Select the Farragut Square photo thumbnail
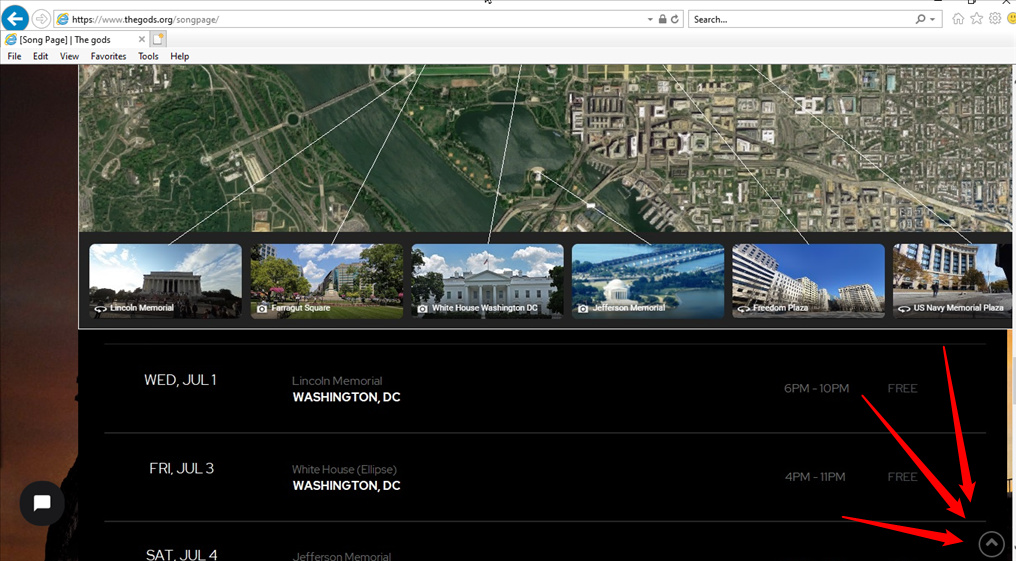 (327, 280)
